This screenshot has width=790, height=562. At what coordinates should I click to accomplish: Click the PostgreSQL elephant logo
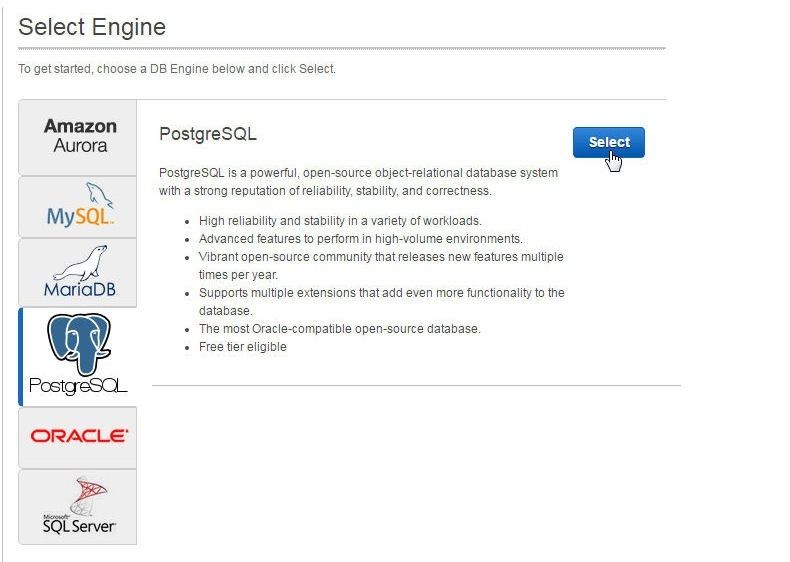coord(79,344)
